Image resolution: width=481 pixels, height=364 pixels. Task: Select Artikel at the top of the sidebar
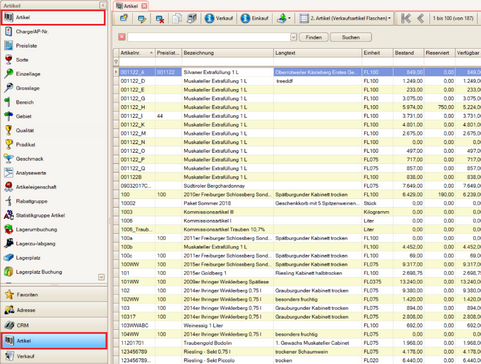coord(53,17)
